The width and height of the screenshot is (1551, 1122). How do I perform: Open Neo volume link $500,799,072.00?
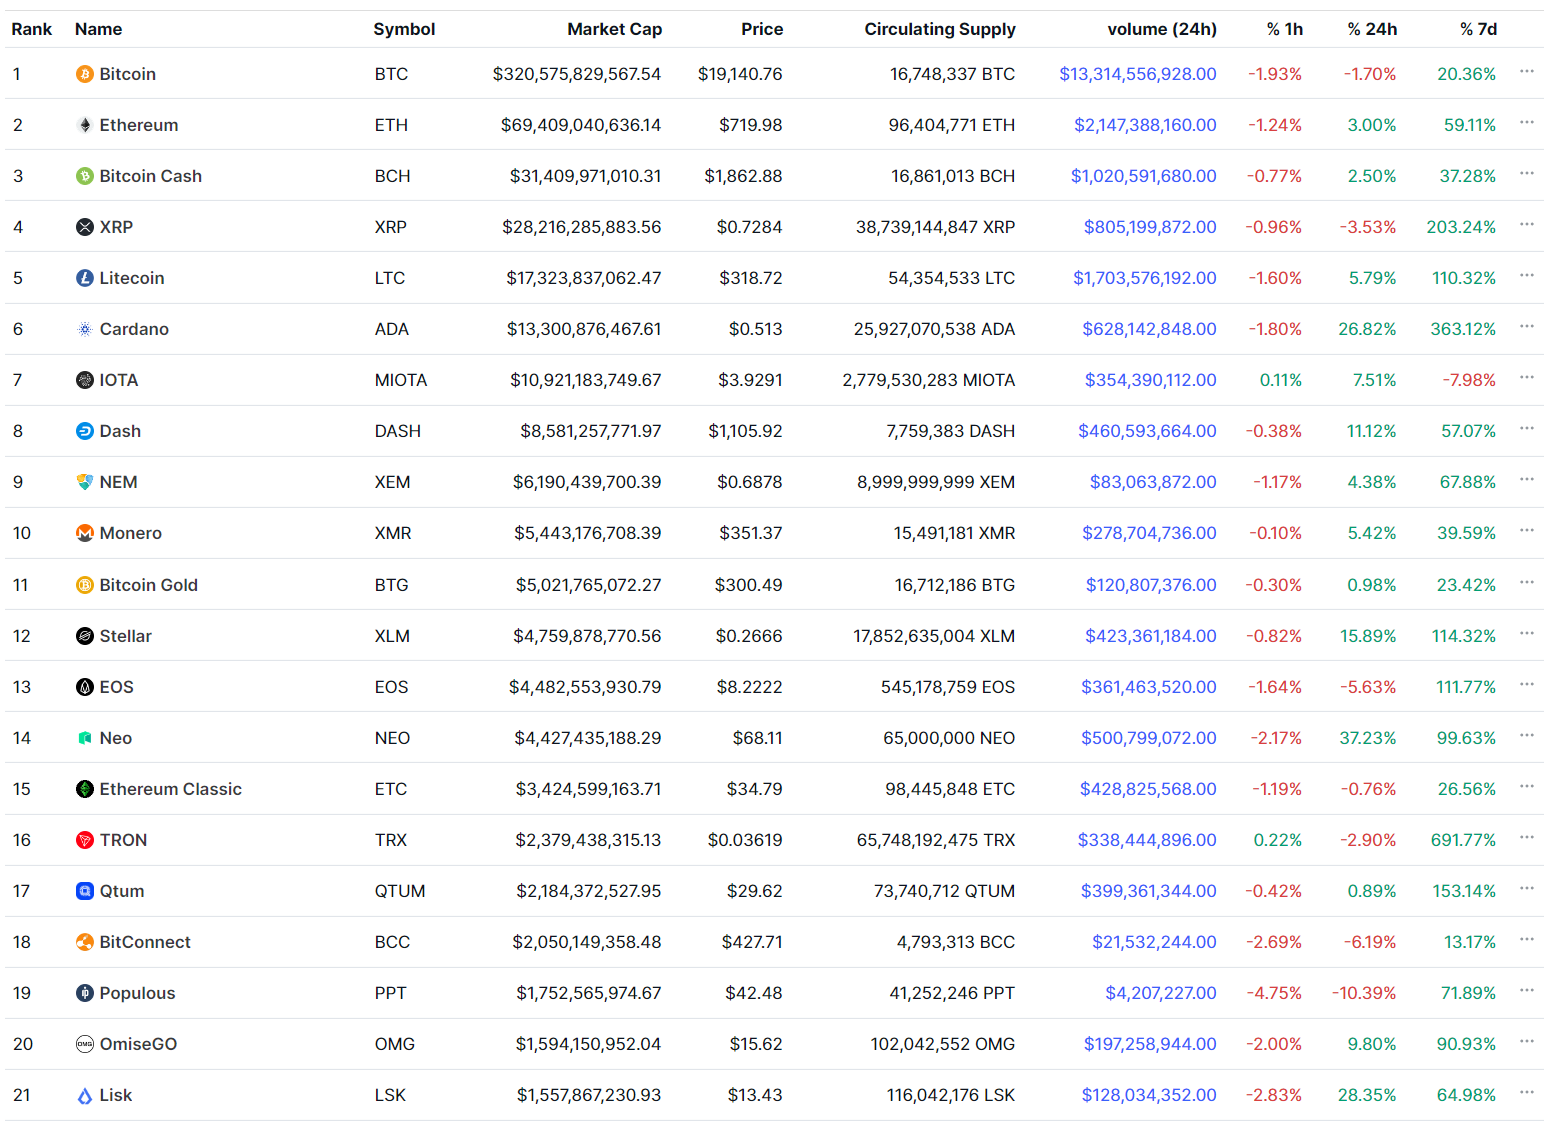click(x=1149, y=738)
